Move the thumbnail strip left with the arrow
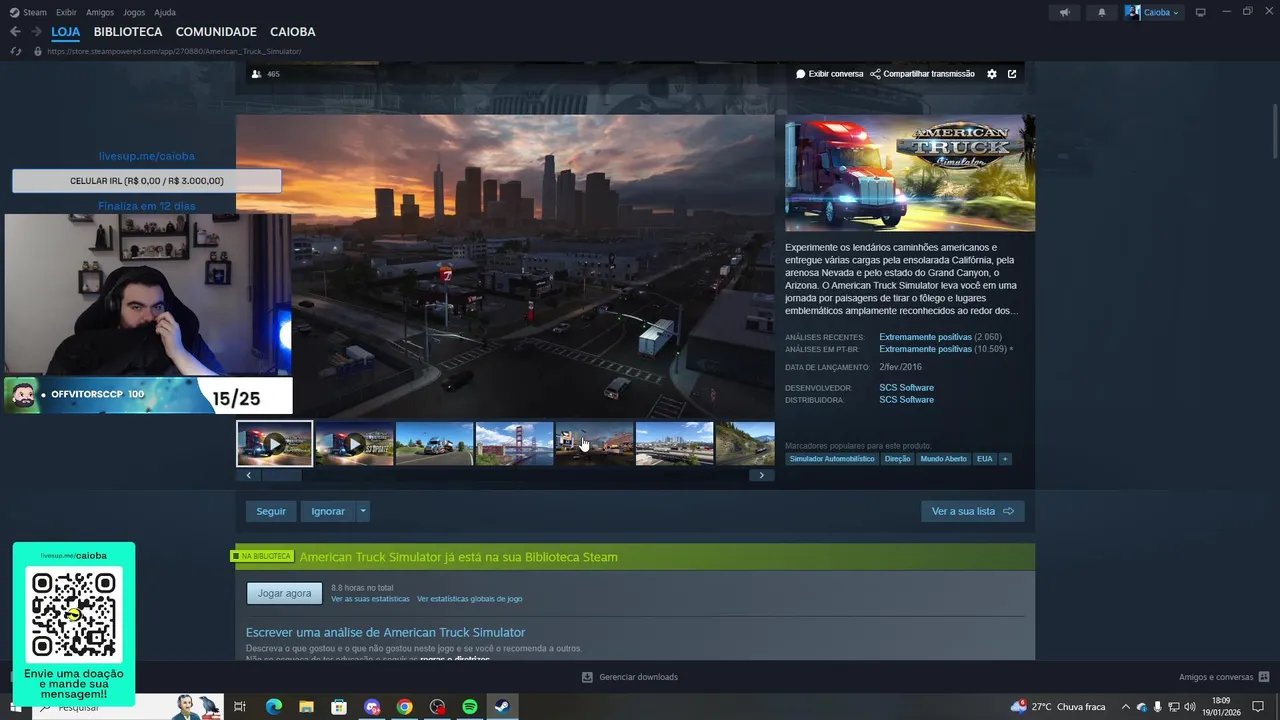The height and width of the screenshot is (720, 1280). click(x=249, y=475)
